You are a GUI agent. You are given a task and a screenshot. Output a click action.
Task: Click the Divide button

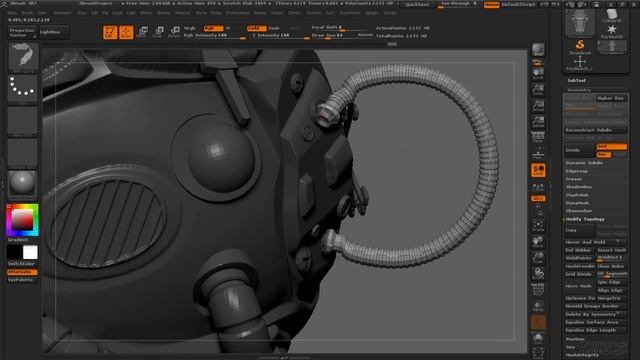[580, 150]
